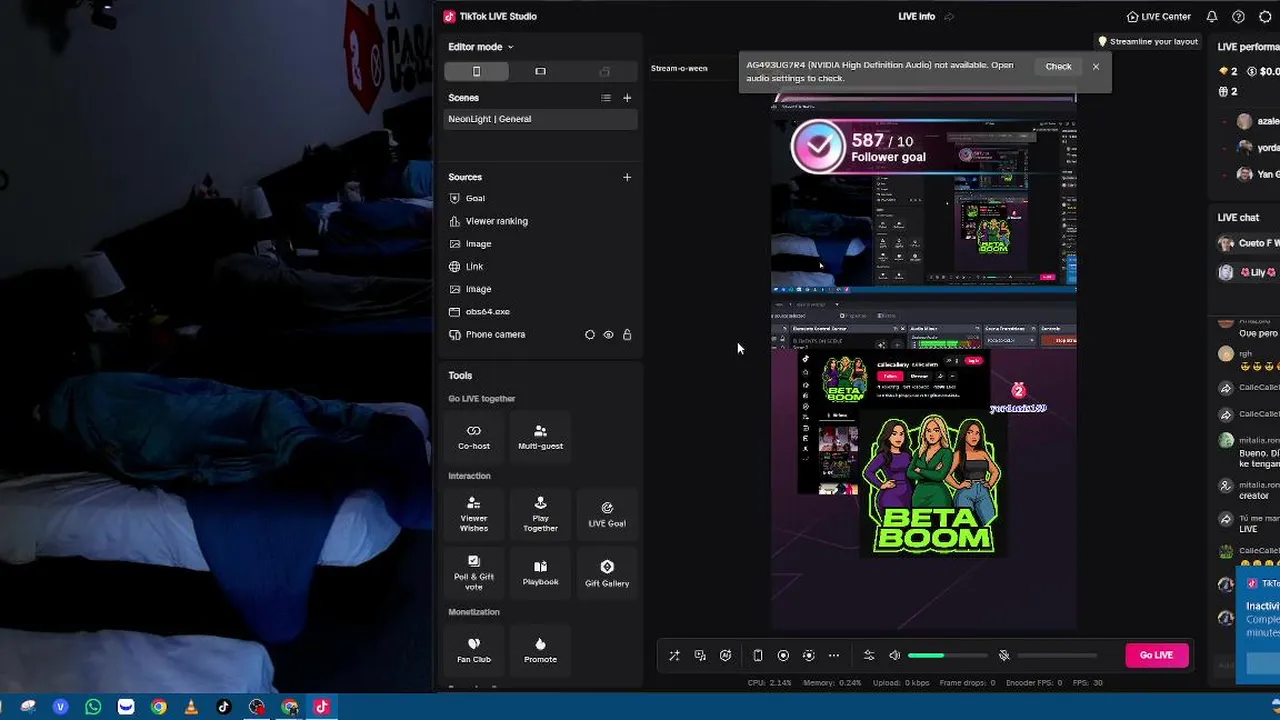Add a new scene with plus icon

tap(627, 98)
